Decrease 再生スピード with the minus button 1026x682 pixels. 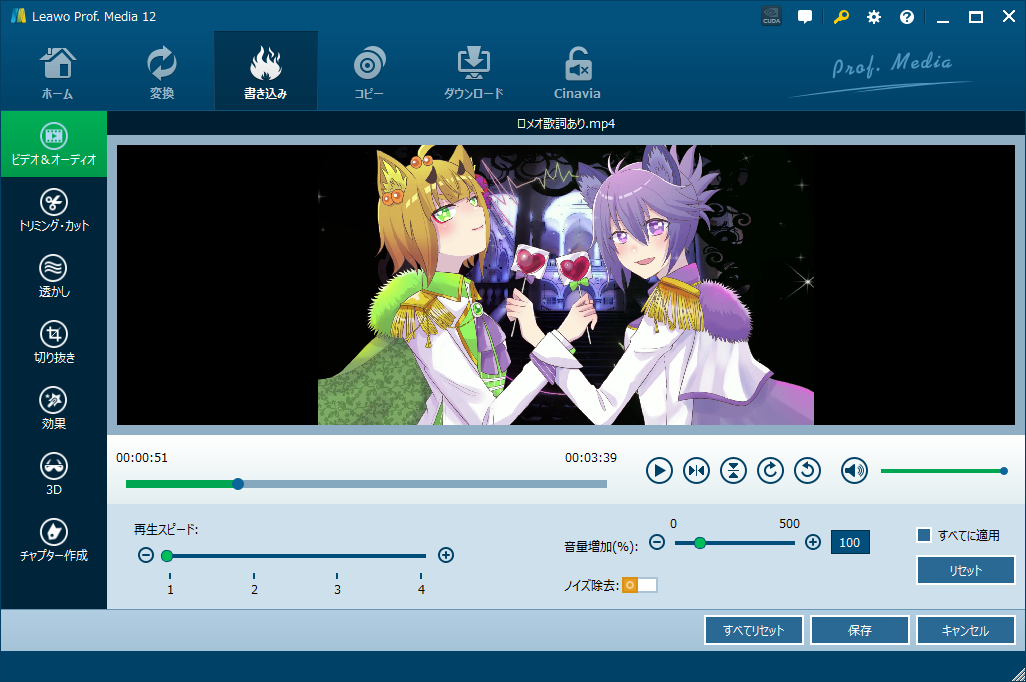click(145, 555)
